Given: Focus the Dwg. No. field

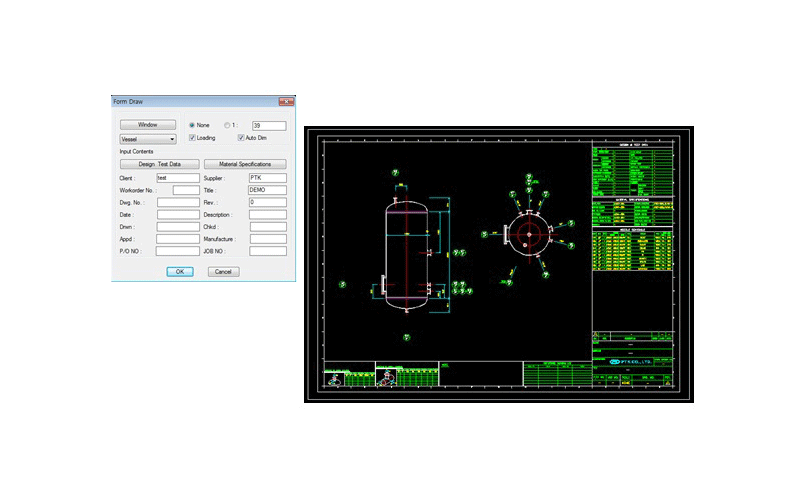Looking at the screenshot, I should [178, 203].
